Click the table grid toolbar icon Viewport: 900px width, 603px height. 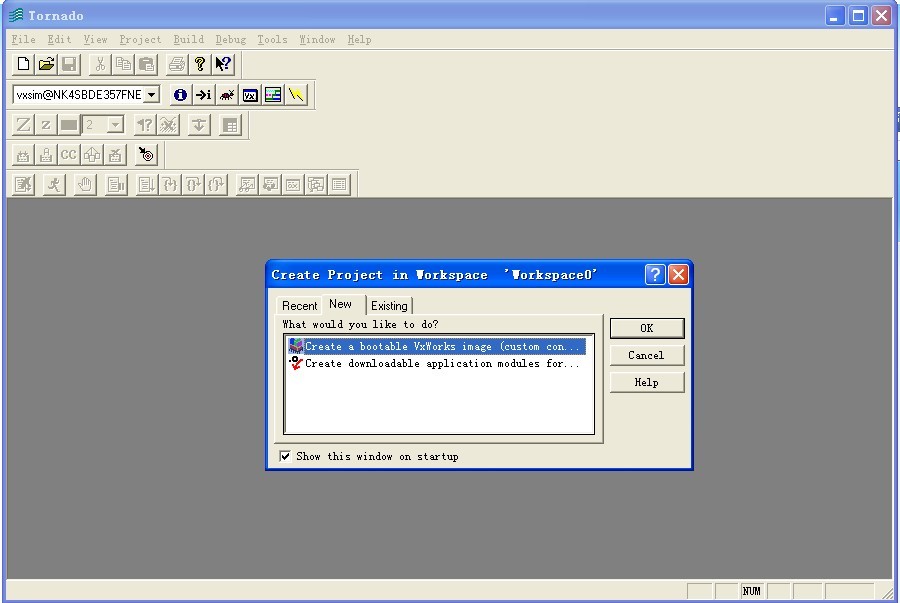(x=230, y=125)
